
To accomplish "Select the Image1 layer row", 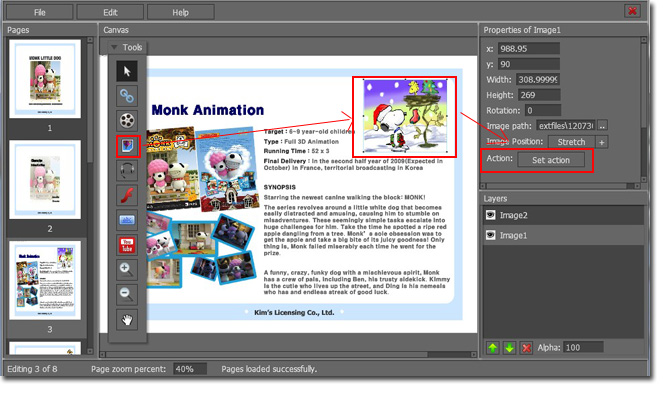I will 563,235.
